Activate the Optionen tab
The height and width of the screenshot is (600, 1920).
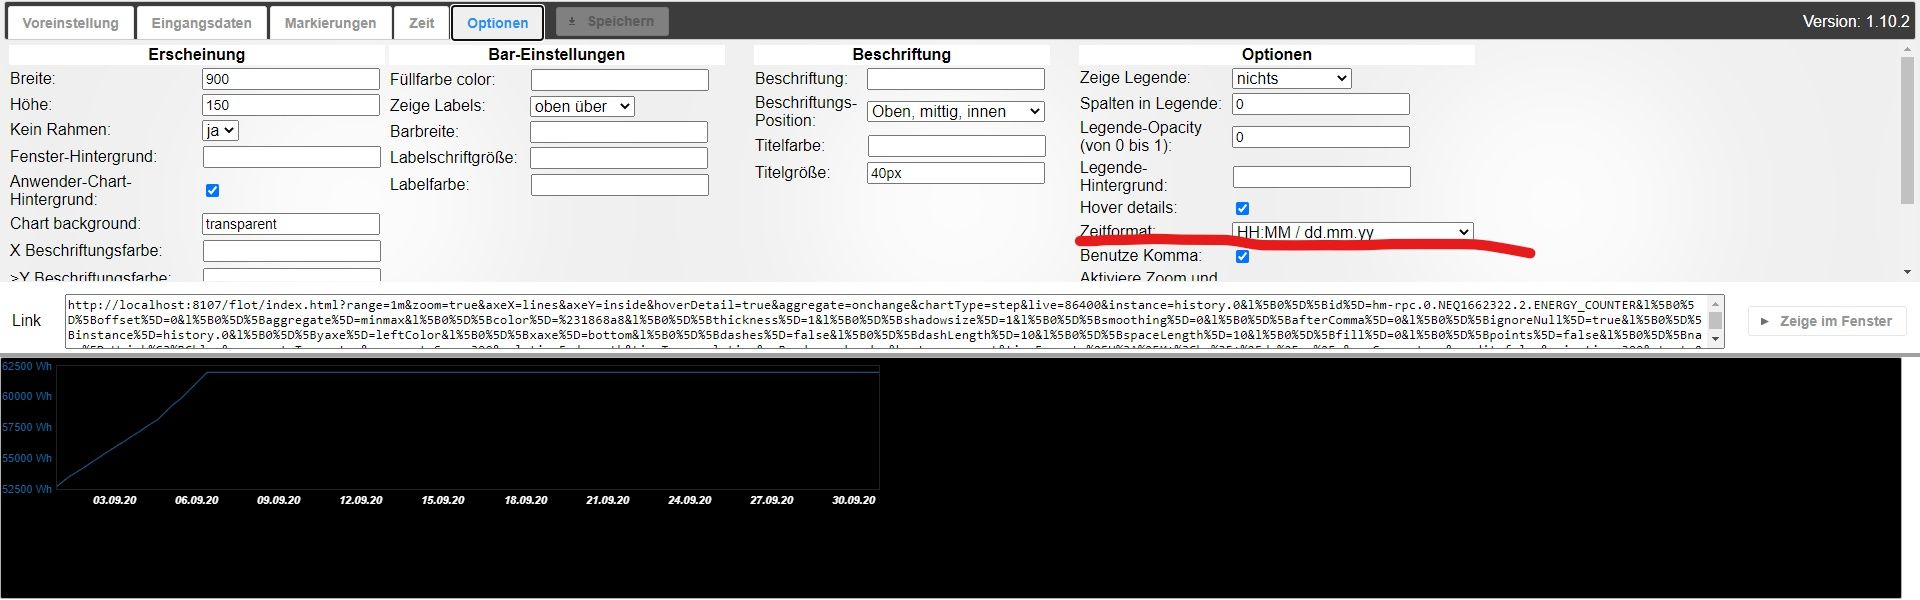click(497, 23)
